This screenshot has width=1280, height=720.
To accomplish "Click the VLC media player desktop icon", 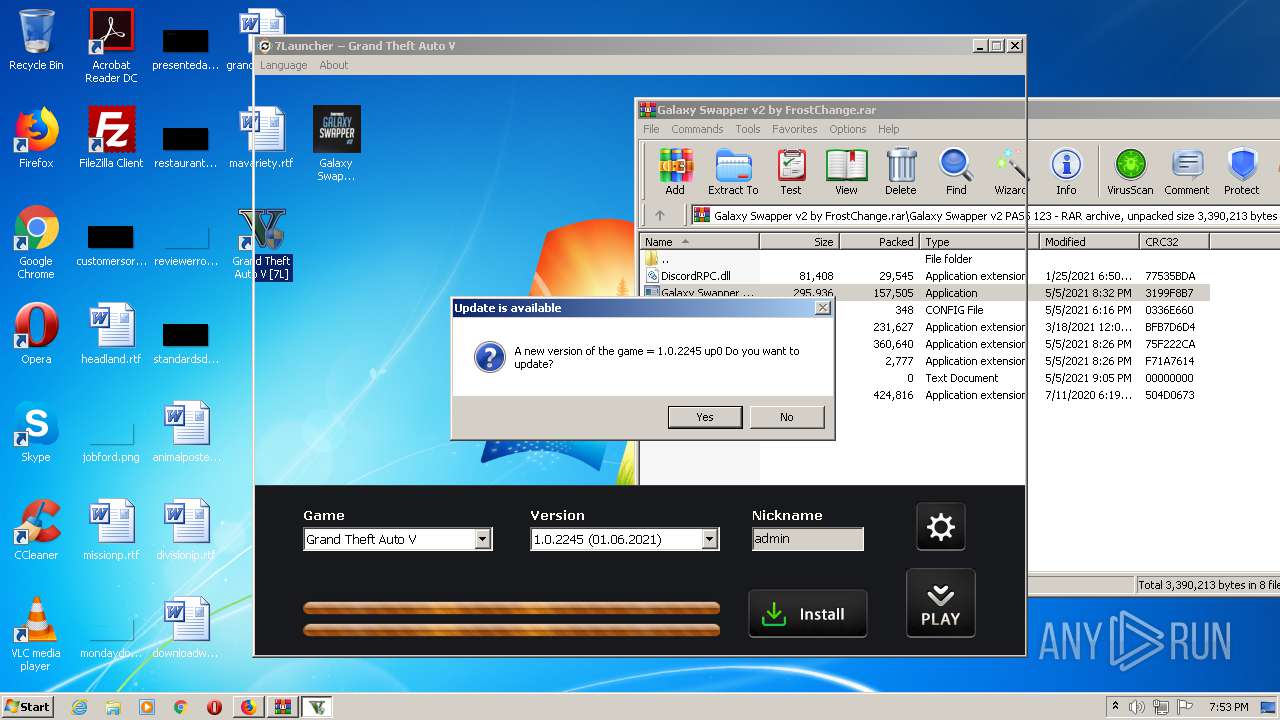I will tap(36, 634).
